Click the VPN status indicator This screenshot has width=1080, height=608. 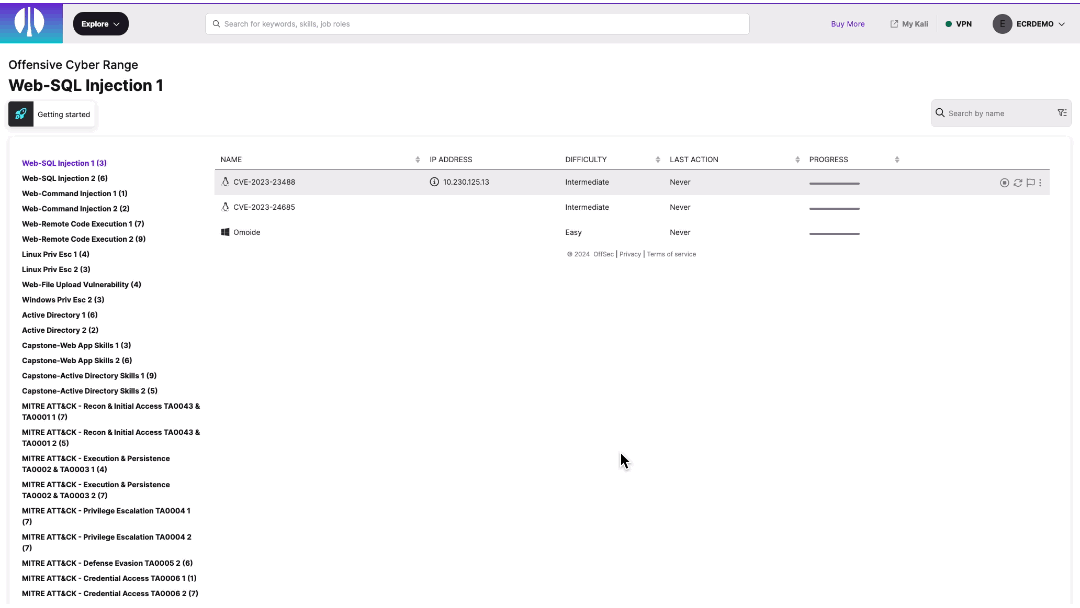click(x=957, y=23)
